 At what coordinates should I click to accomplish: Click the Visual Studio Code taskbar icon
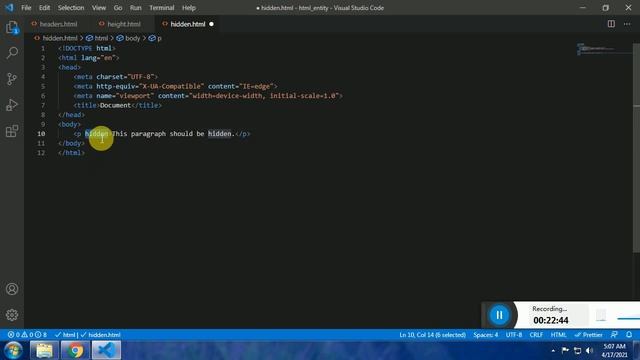tap(106, 350)
